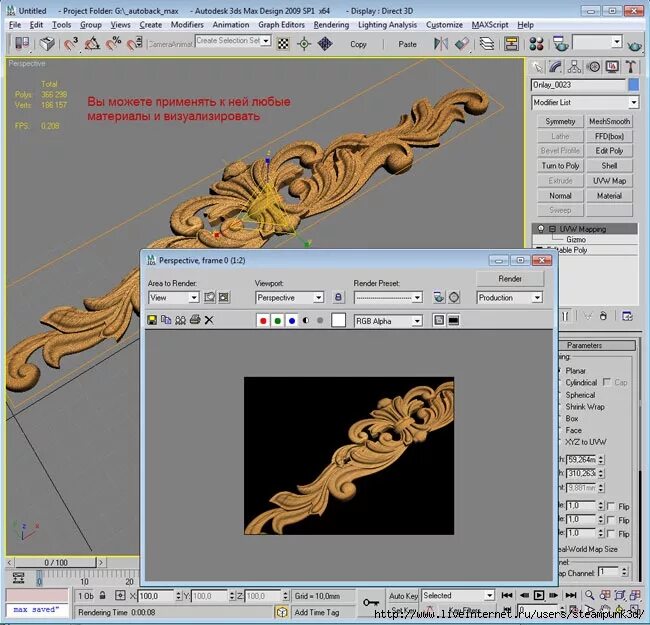Open the Curve Editor icon in toolbar
The height and width of the screenshot is (625, 650).
(x=512, y=44)
